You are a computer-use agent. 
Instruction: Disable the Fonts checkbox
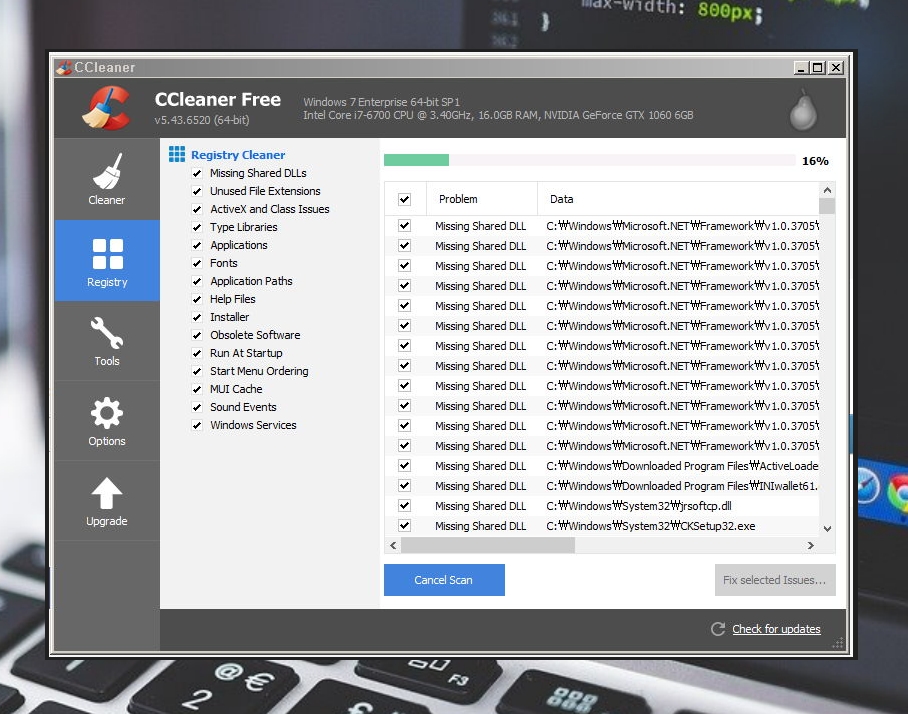tap(197, 263)
